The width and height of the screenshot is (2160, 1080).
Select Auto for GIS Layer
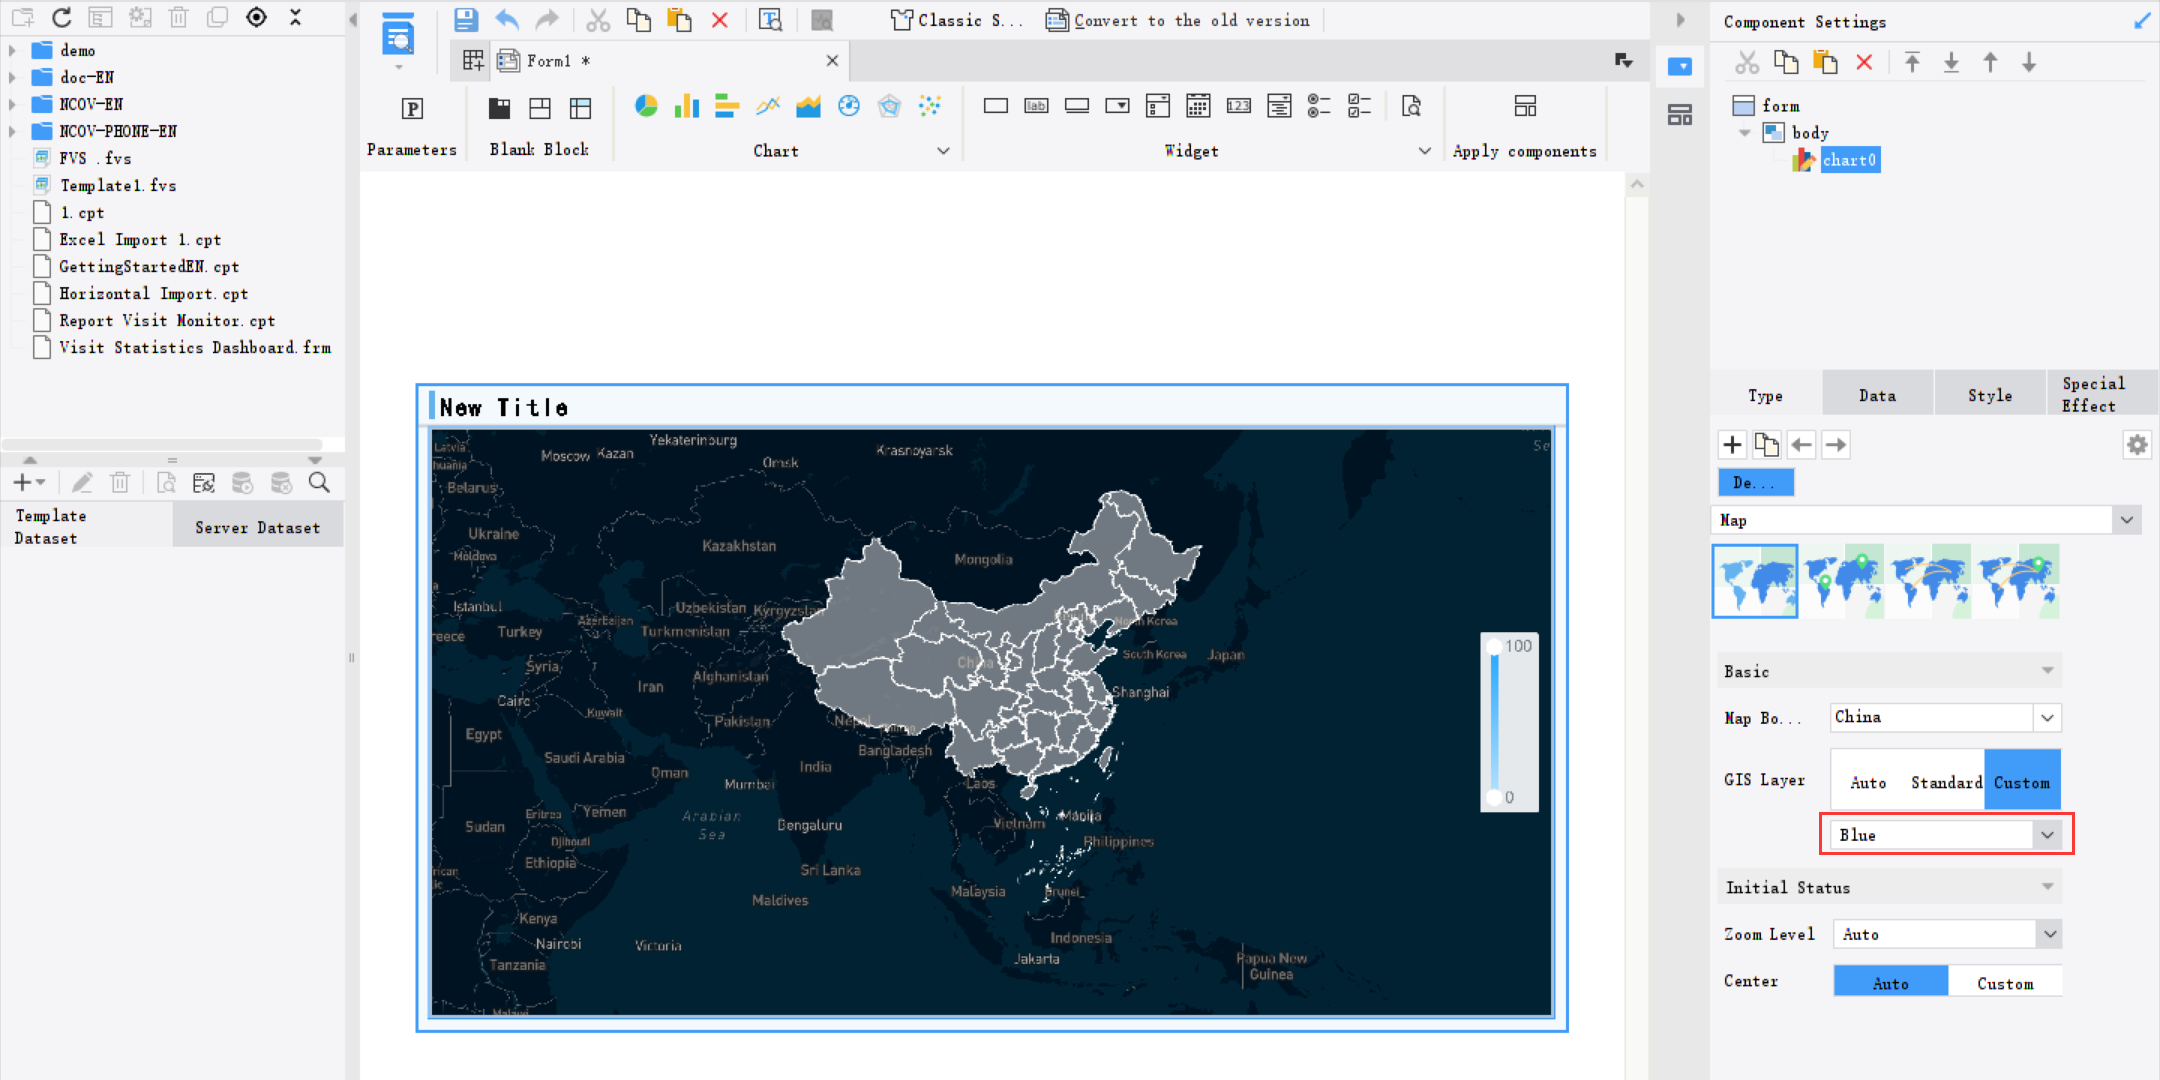click(1867, 782)
